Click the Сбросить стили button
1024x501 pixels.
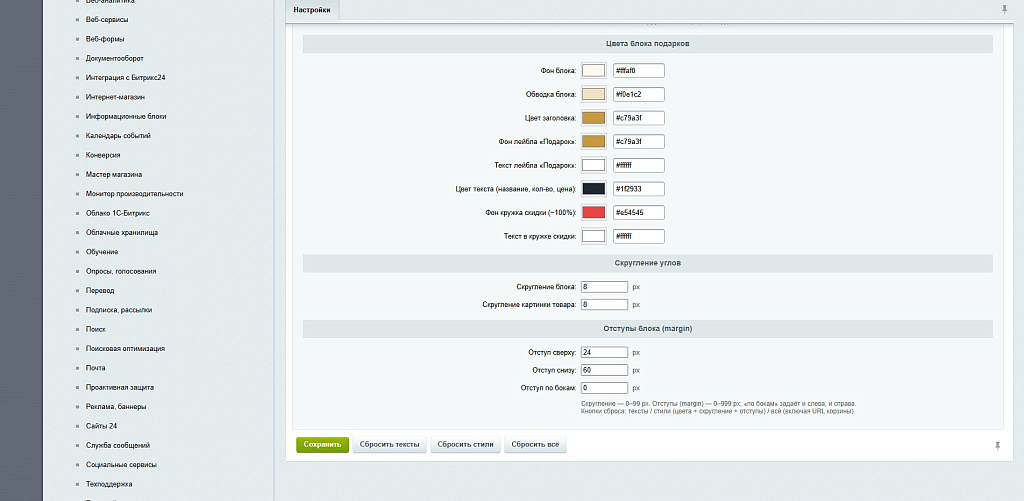click(466, 445)
